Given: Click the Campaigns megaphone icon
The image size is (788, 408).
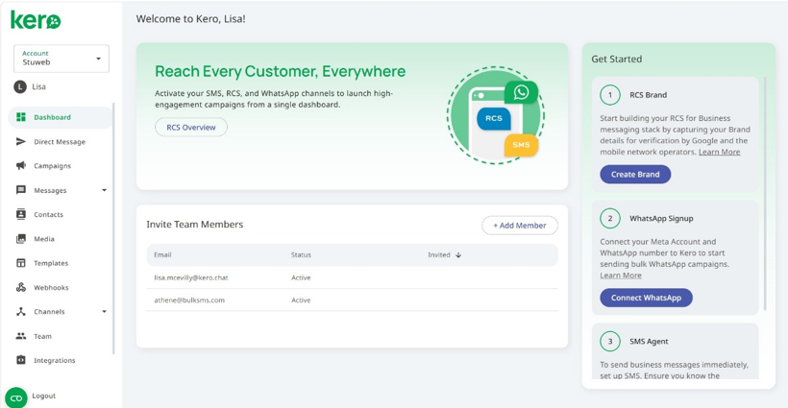Looking at the screenshot, I should (21, 166).
